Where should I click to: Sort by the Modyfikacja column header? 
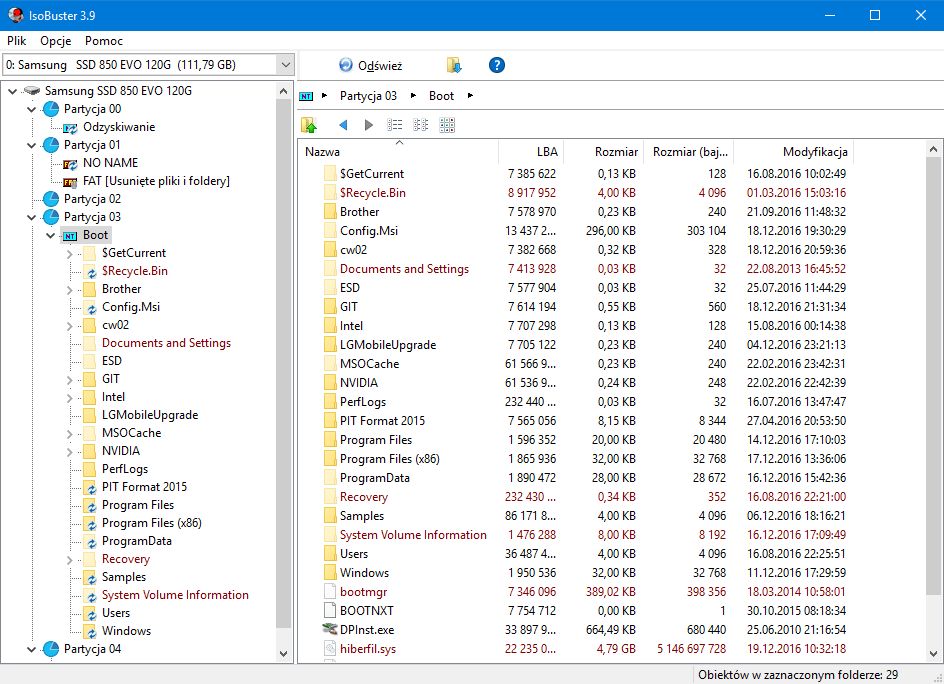pyautogui.click(x=815, y=152)
